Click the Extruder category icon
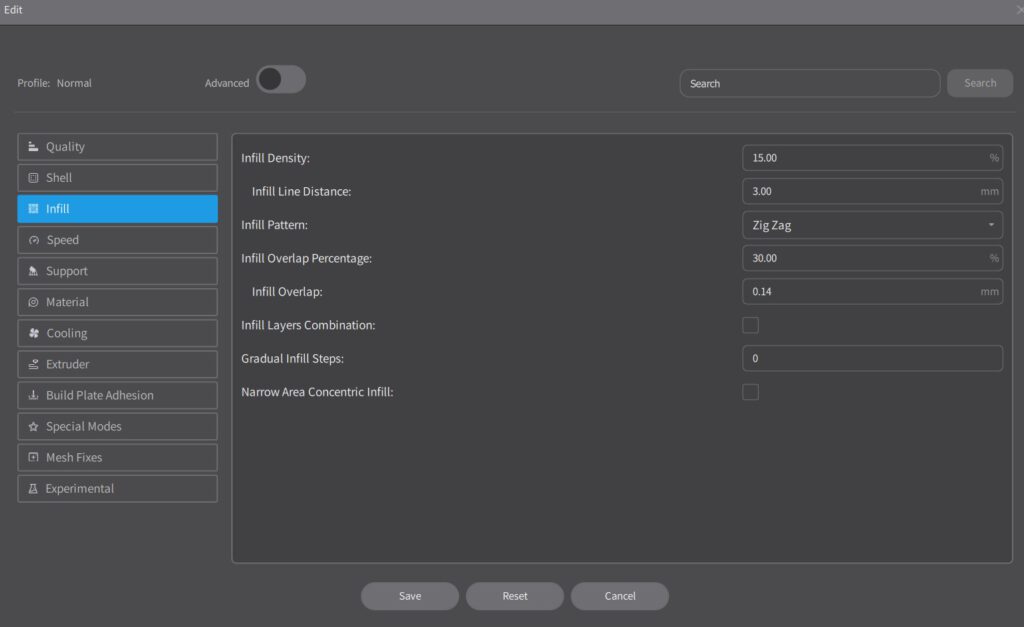1024x627 pixels. coord(33,364)
